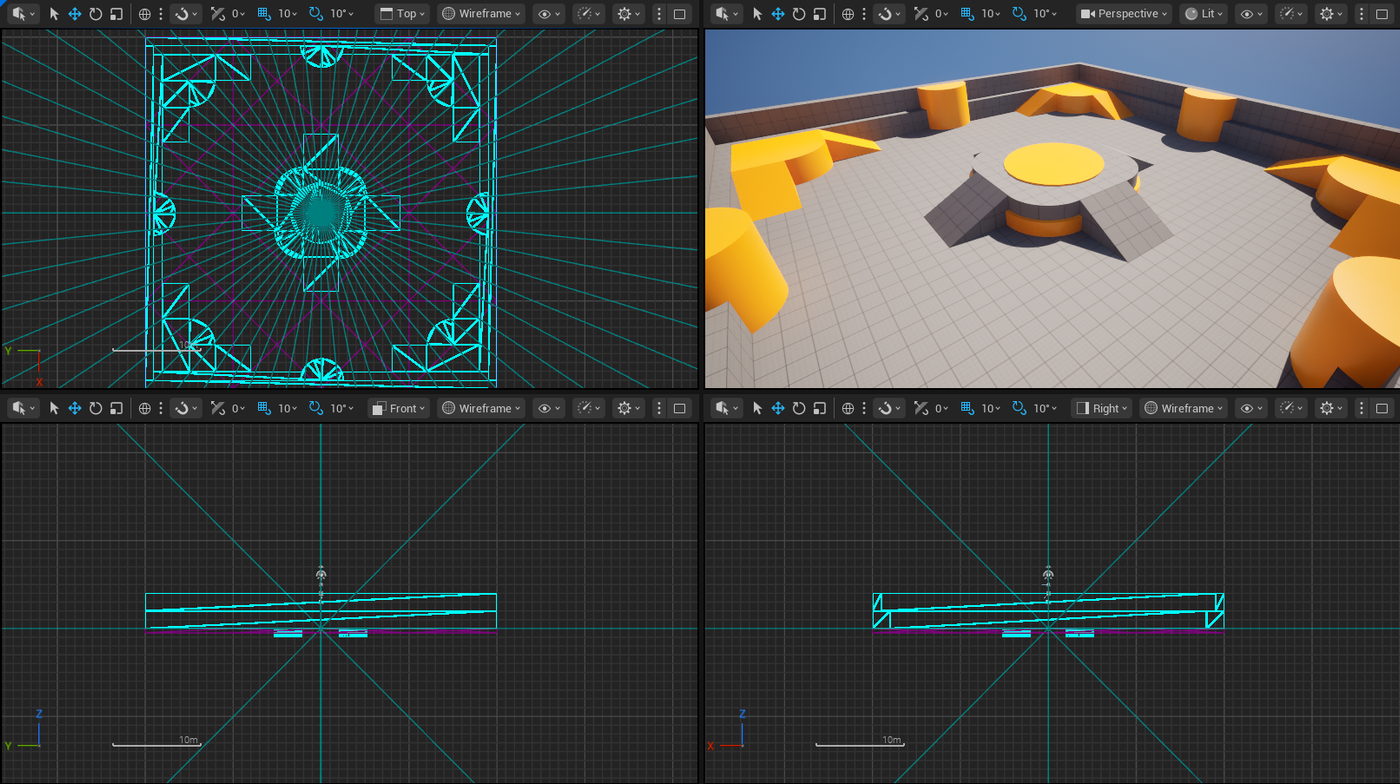
Task: Select the player start actor in the Front viewport
Action: point(321,575)
